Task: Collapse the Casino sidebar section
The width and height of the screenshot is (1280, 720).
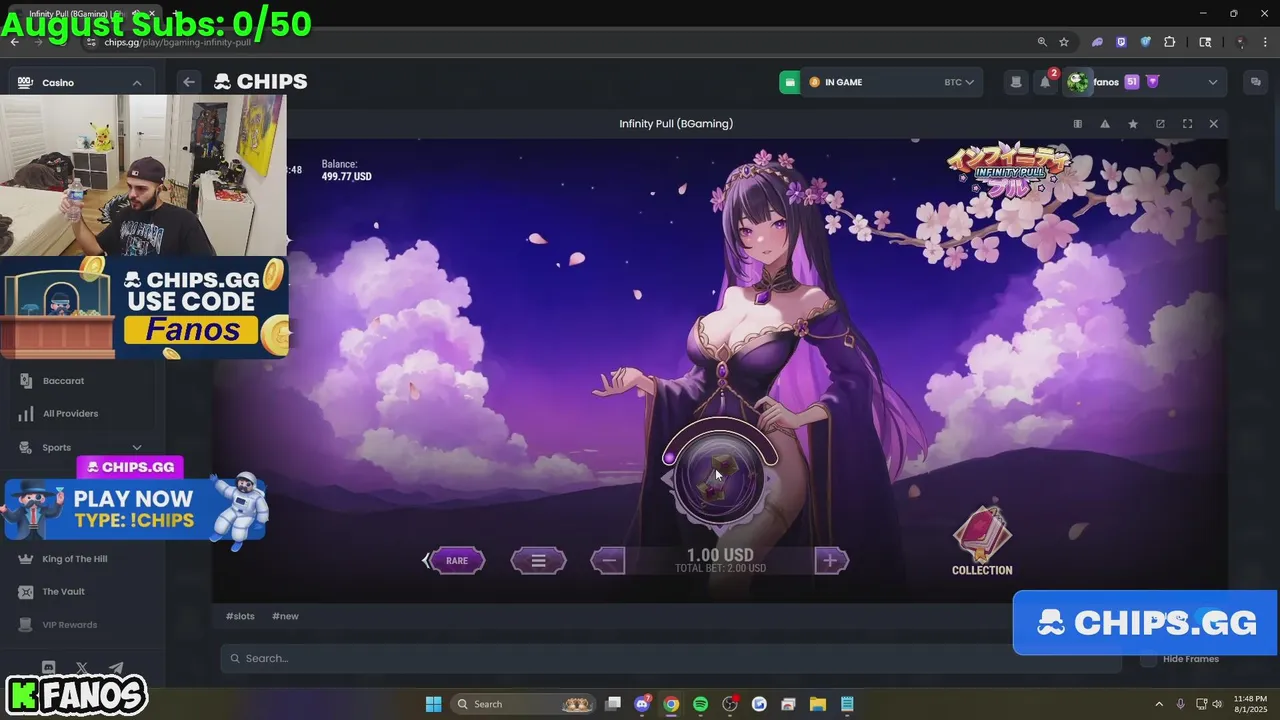Action: click(x=137, y=83)
